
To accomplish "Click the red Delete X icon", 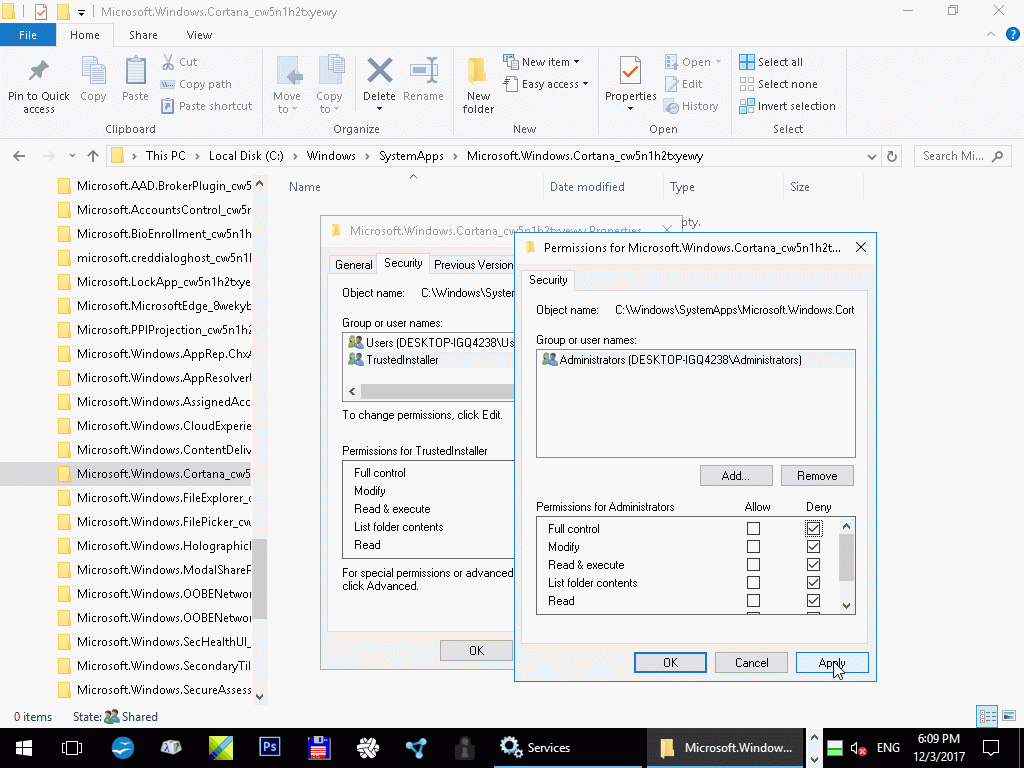I will (x=379, y=71).
